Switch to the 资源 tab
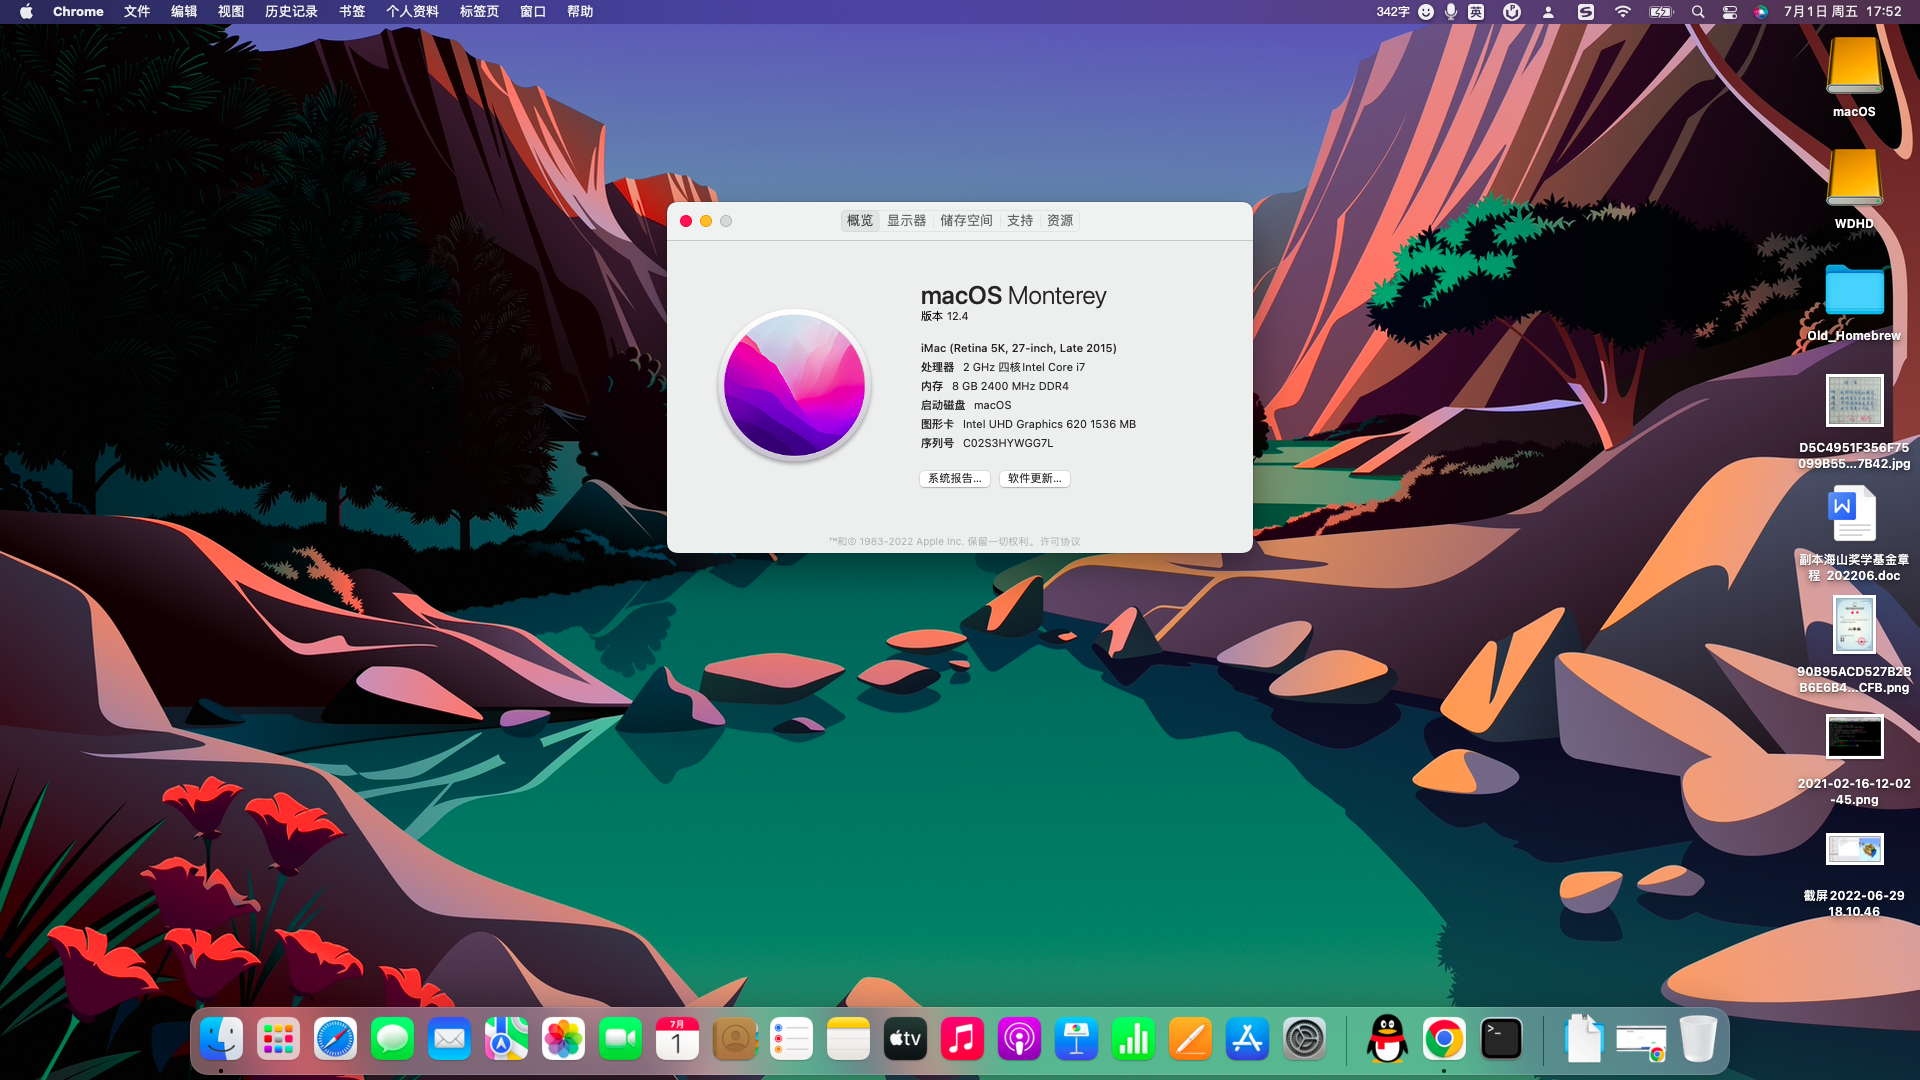The image size is (1920, 1080). click(1060, 221)
